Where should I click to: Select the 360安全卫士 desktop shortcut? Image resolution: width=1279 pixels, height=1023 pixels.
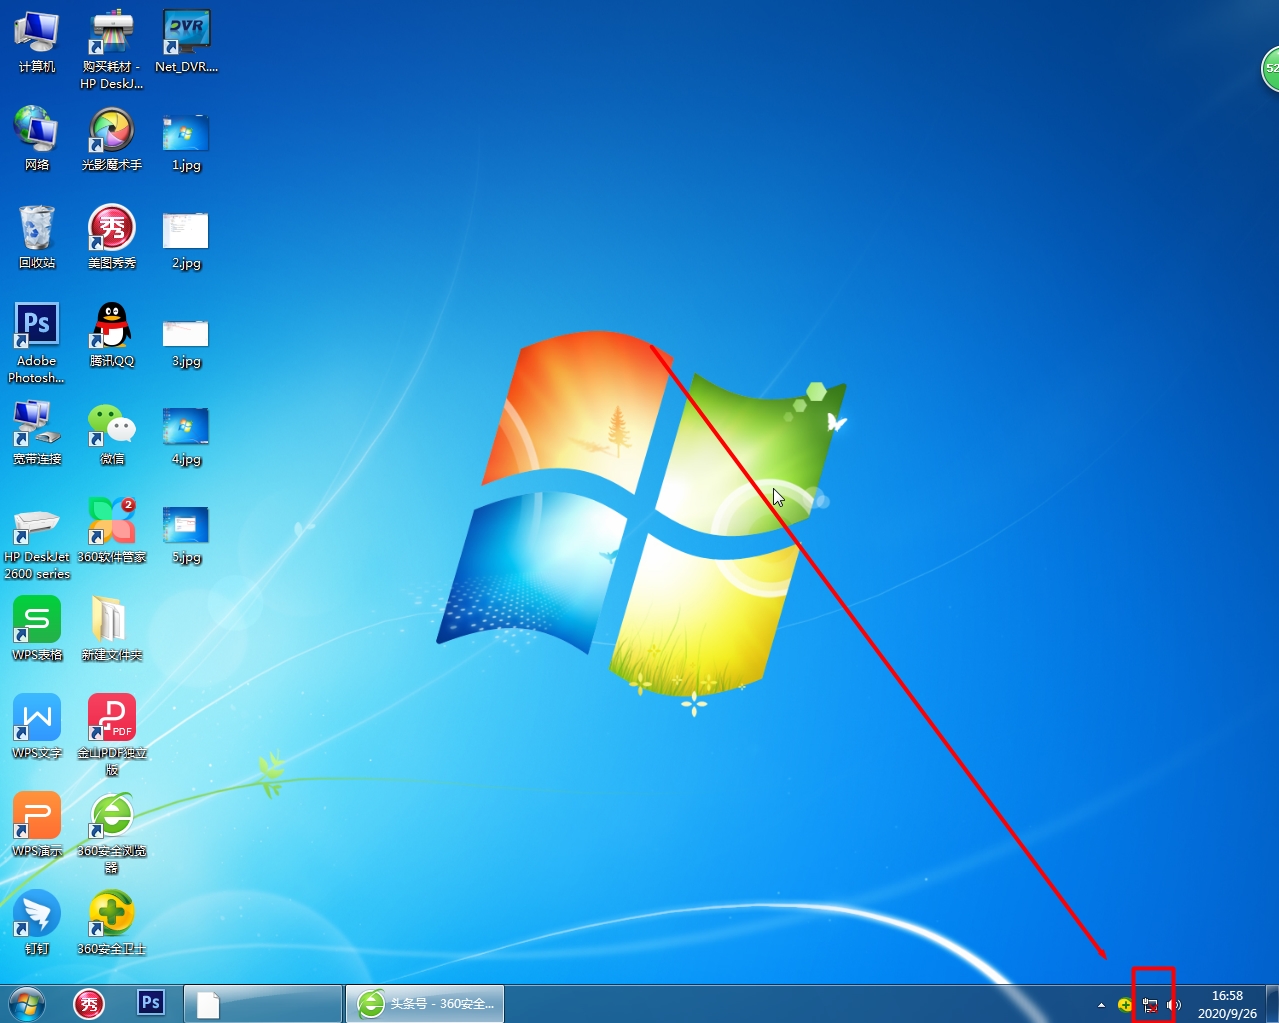tap(112, 923)
